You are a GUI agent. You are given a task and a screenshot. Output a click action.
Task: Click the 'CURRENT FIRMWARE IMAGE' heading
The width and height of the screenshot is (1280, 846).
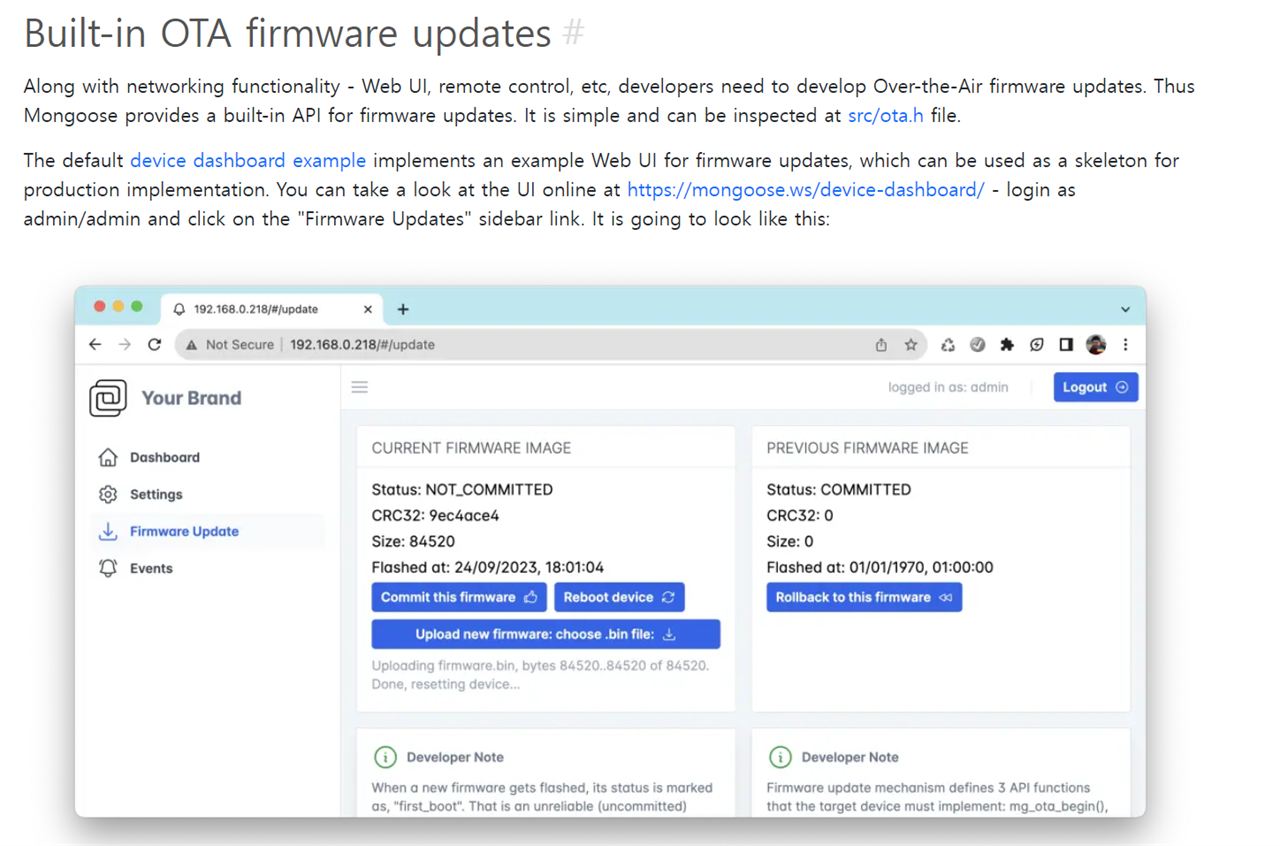pos(471,448)
